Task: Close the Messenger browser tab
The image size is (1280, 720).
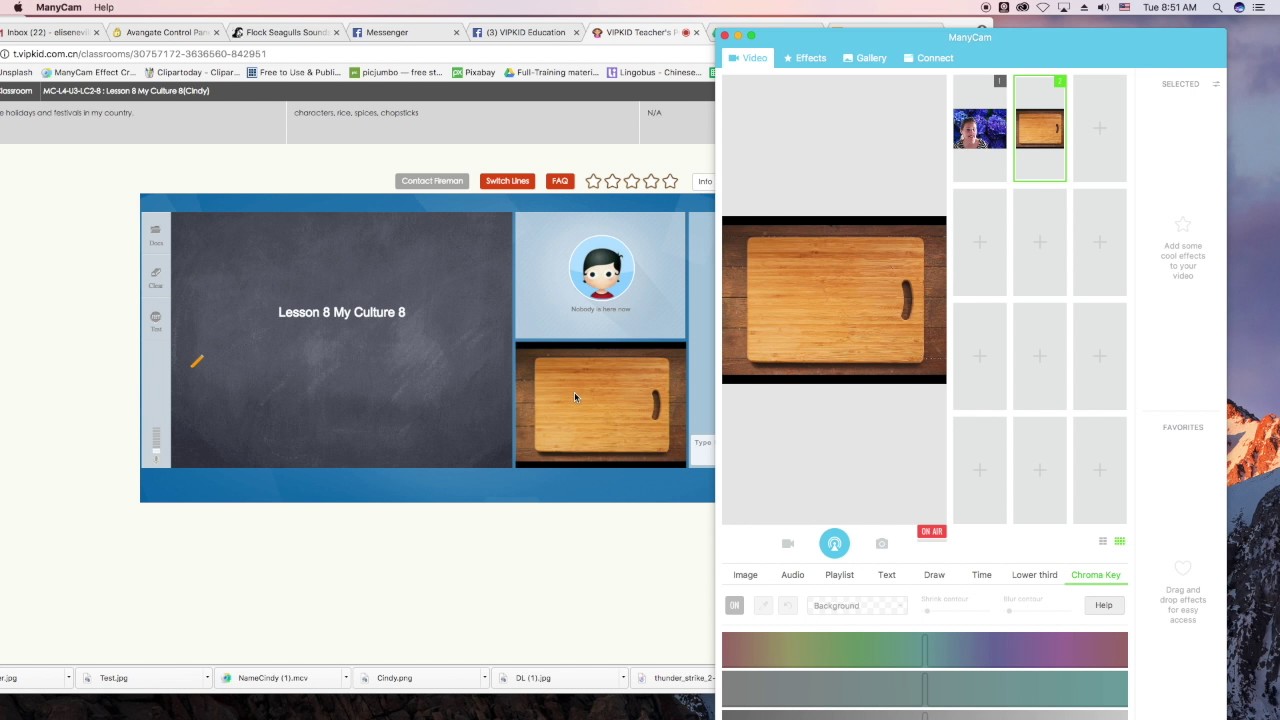Action: (x=457, y=32)
